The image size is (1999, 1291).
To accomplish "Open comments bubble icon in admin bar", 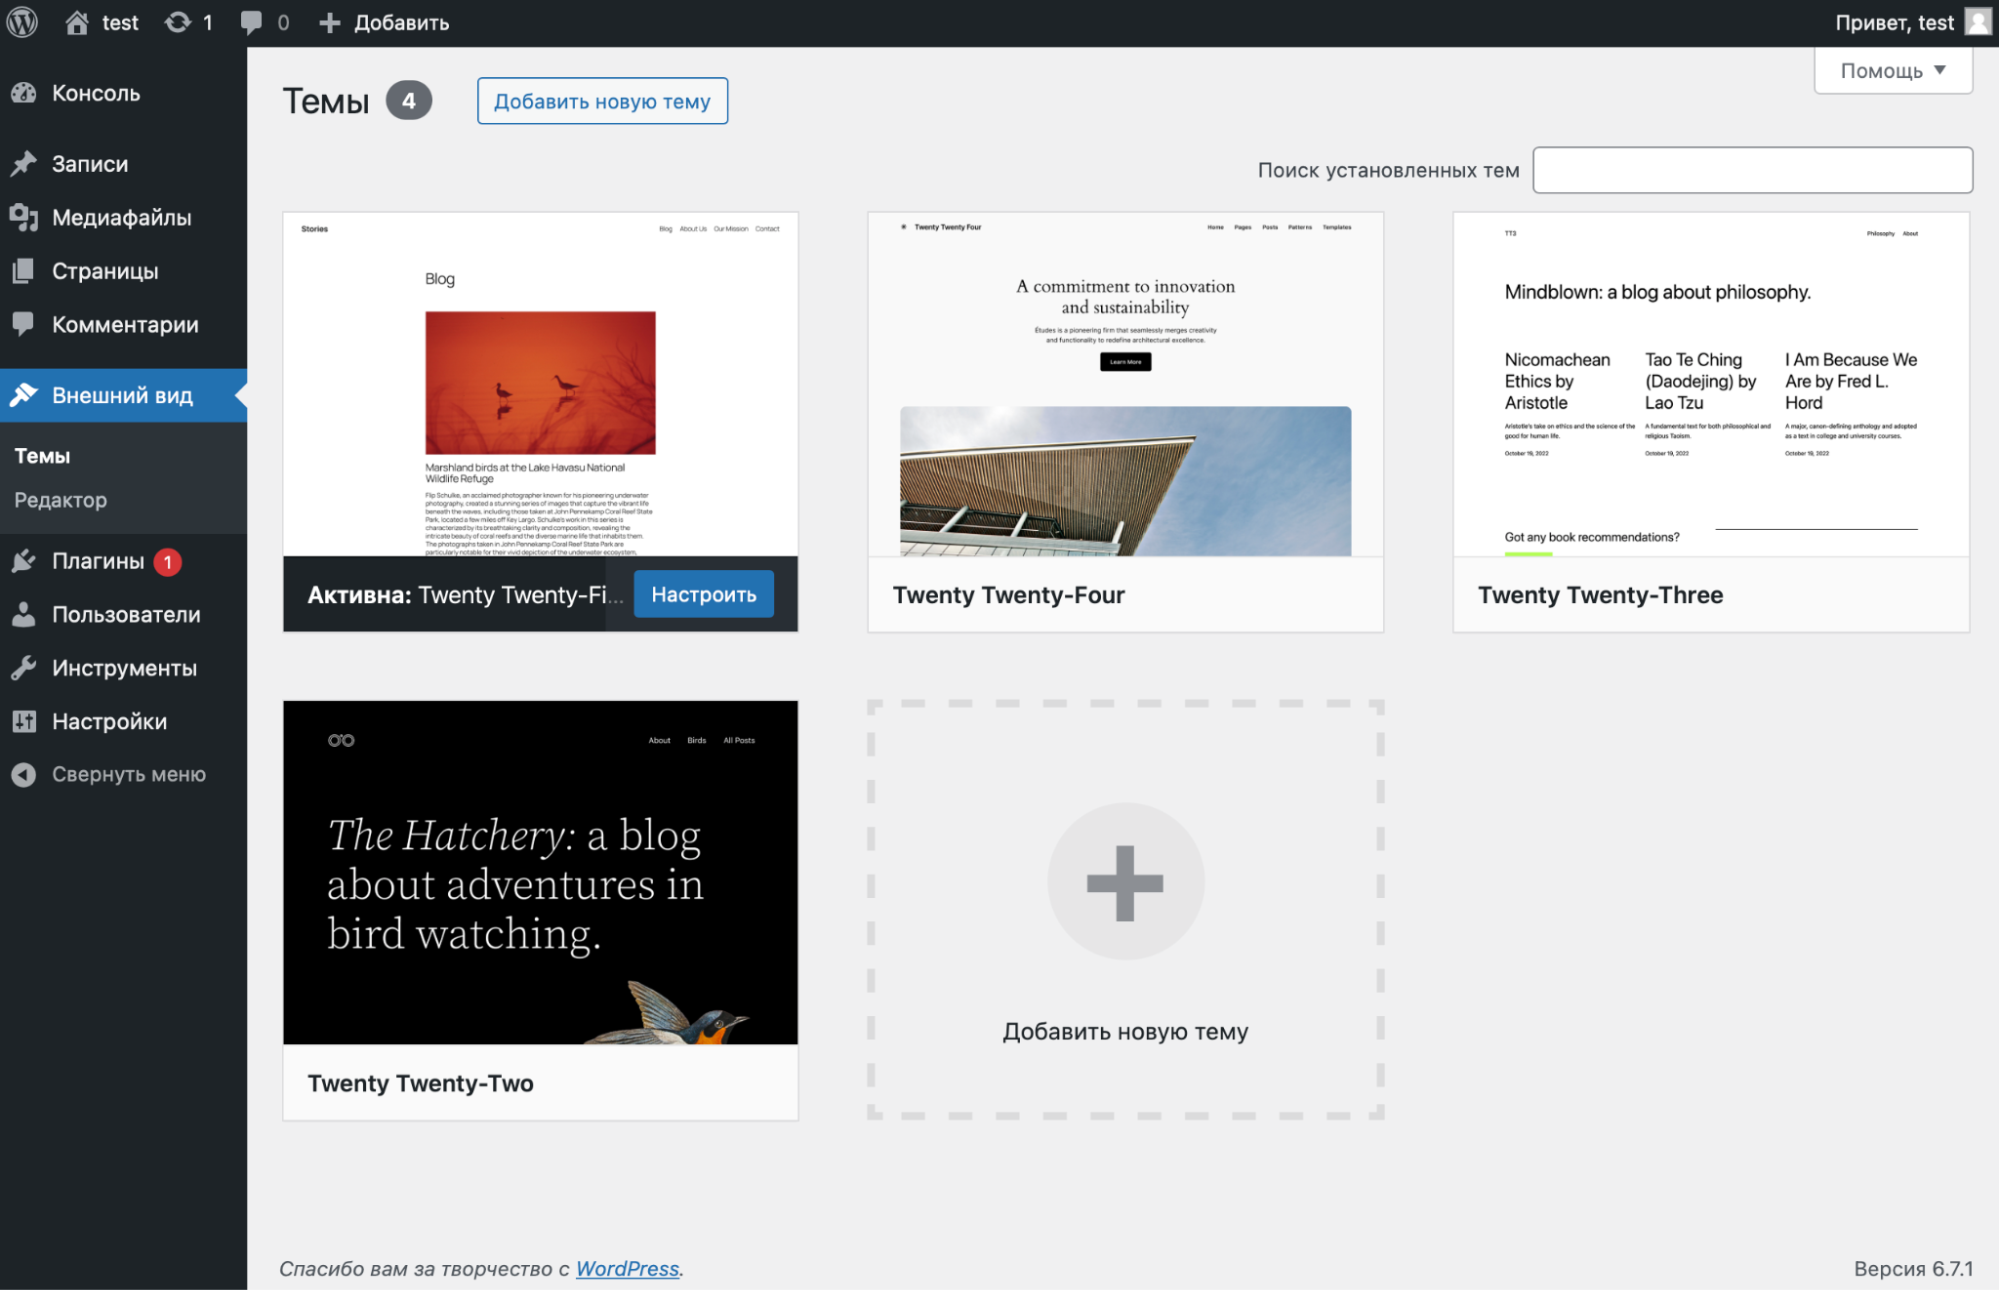I will click(x=252, y=22).
